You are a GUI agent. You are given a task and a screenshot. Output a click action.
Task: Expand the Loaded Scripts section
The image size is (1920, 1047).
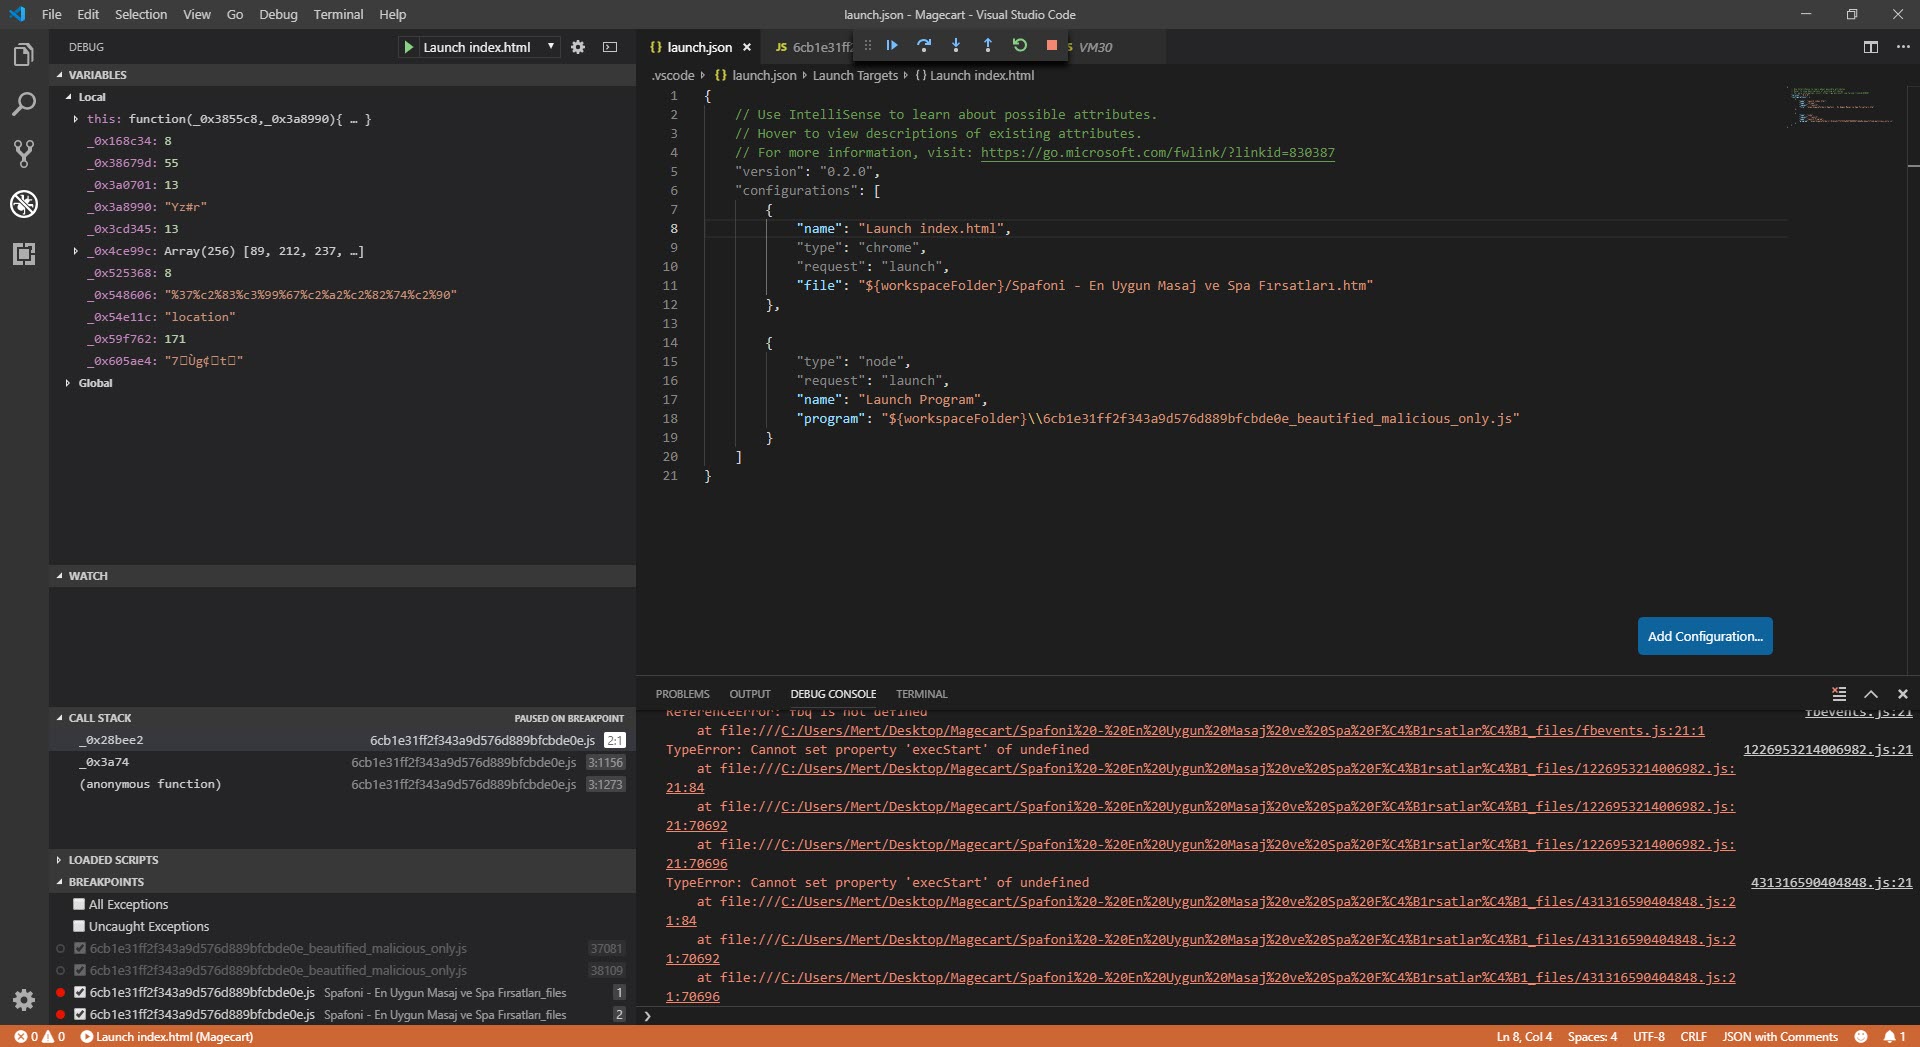(x=60, y=860)
